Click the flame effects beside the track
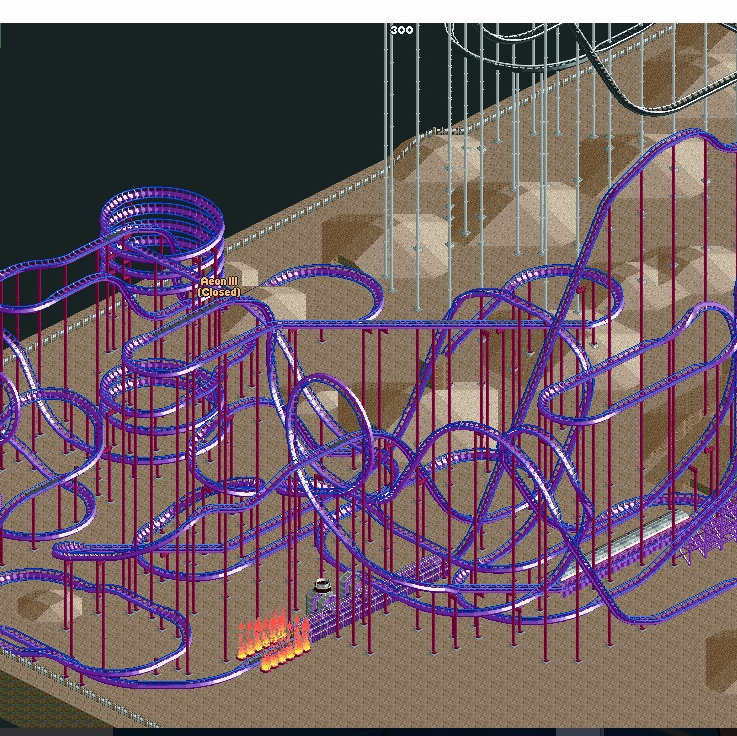Image resolution: width=737 pixels, height=736 pixels. (274, 640)
